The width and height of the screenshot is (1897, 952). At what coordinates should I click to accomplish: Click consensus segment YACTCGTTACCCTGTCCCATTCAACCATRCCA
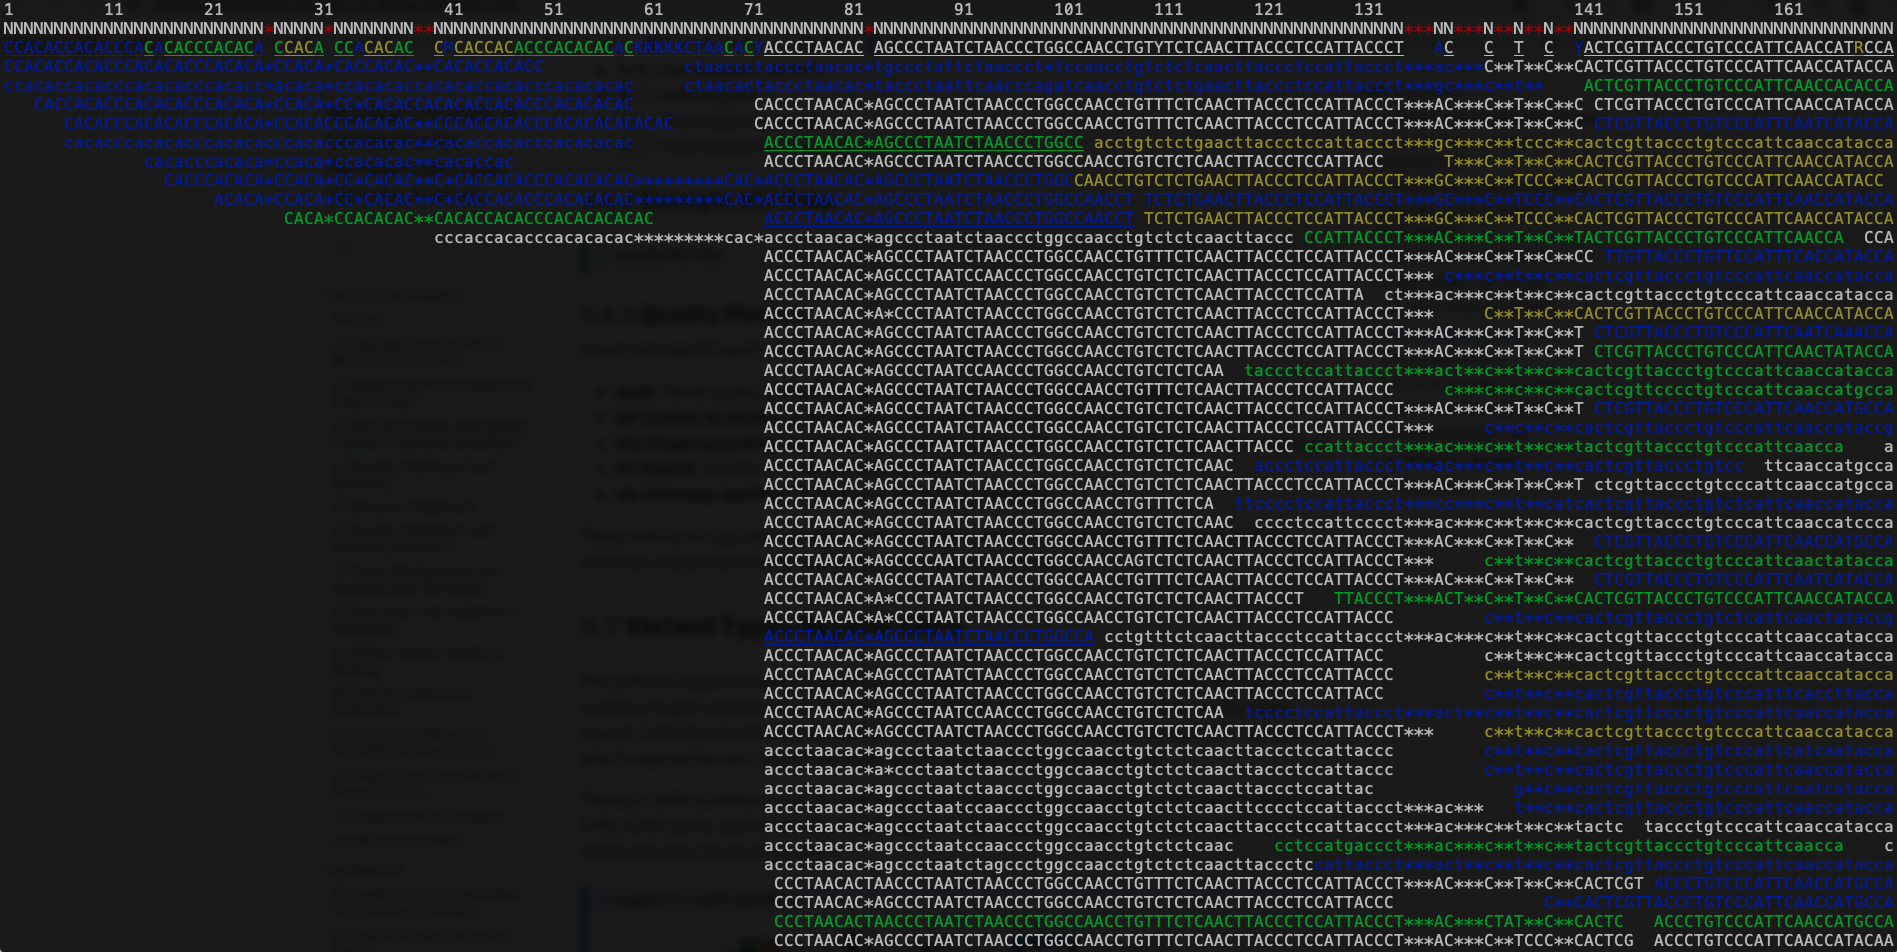pyautogui.click(x=1734, y=47)
